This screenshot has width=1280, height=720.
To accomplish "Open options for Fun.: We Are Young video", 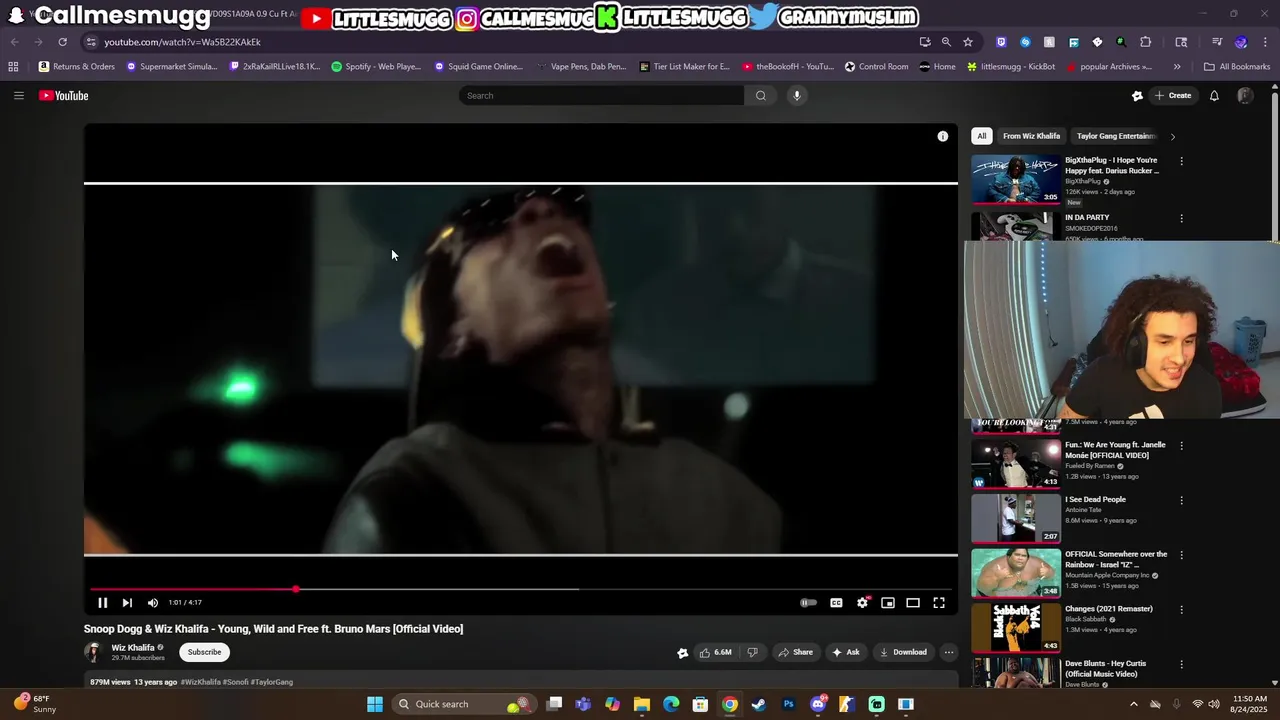I will coord(1181,446).
